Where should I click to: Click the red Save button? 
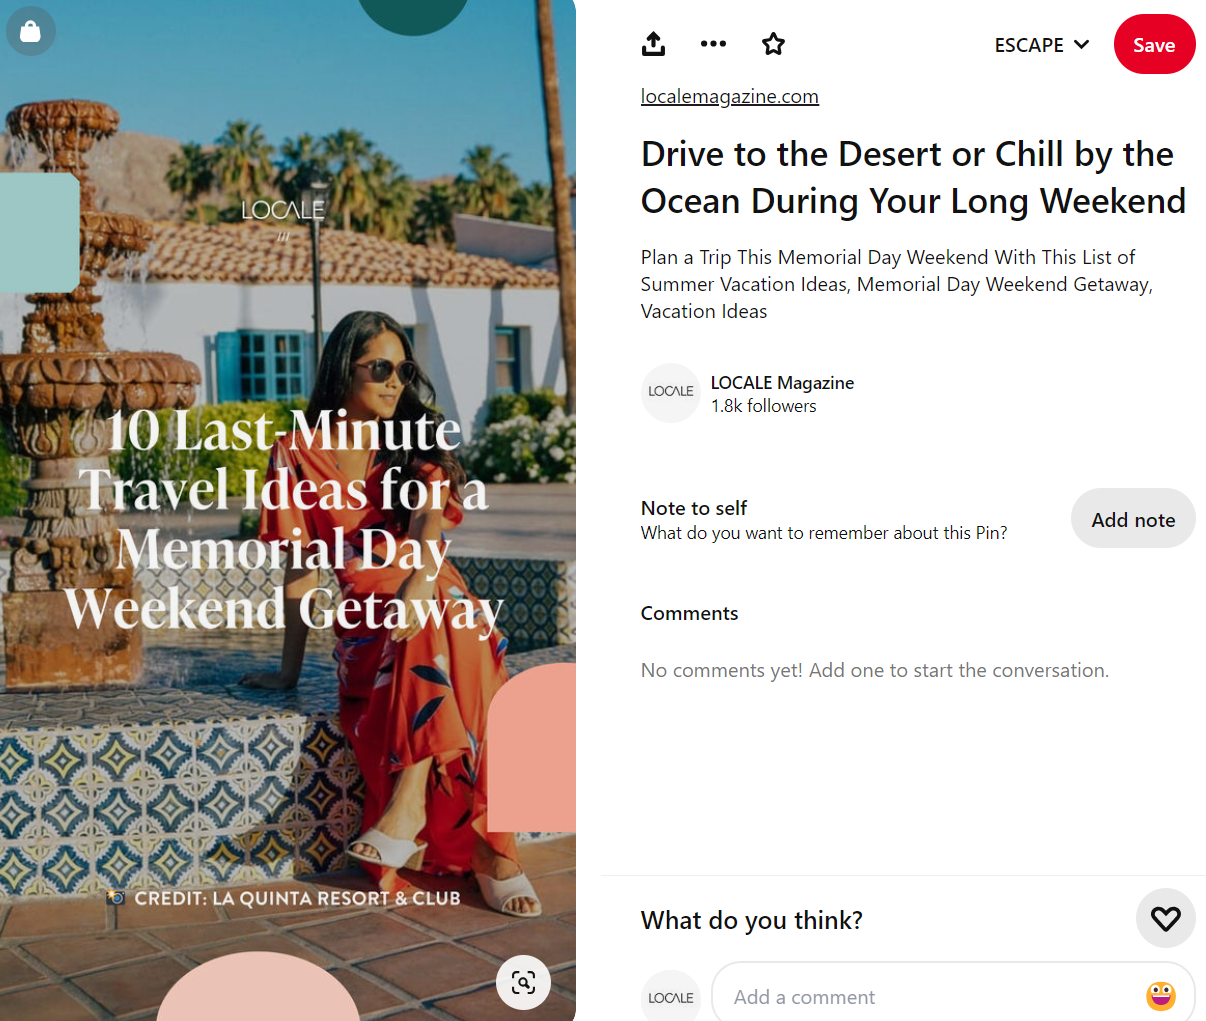coord(1154,45)
